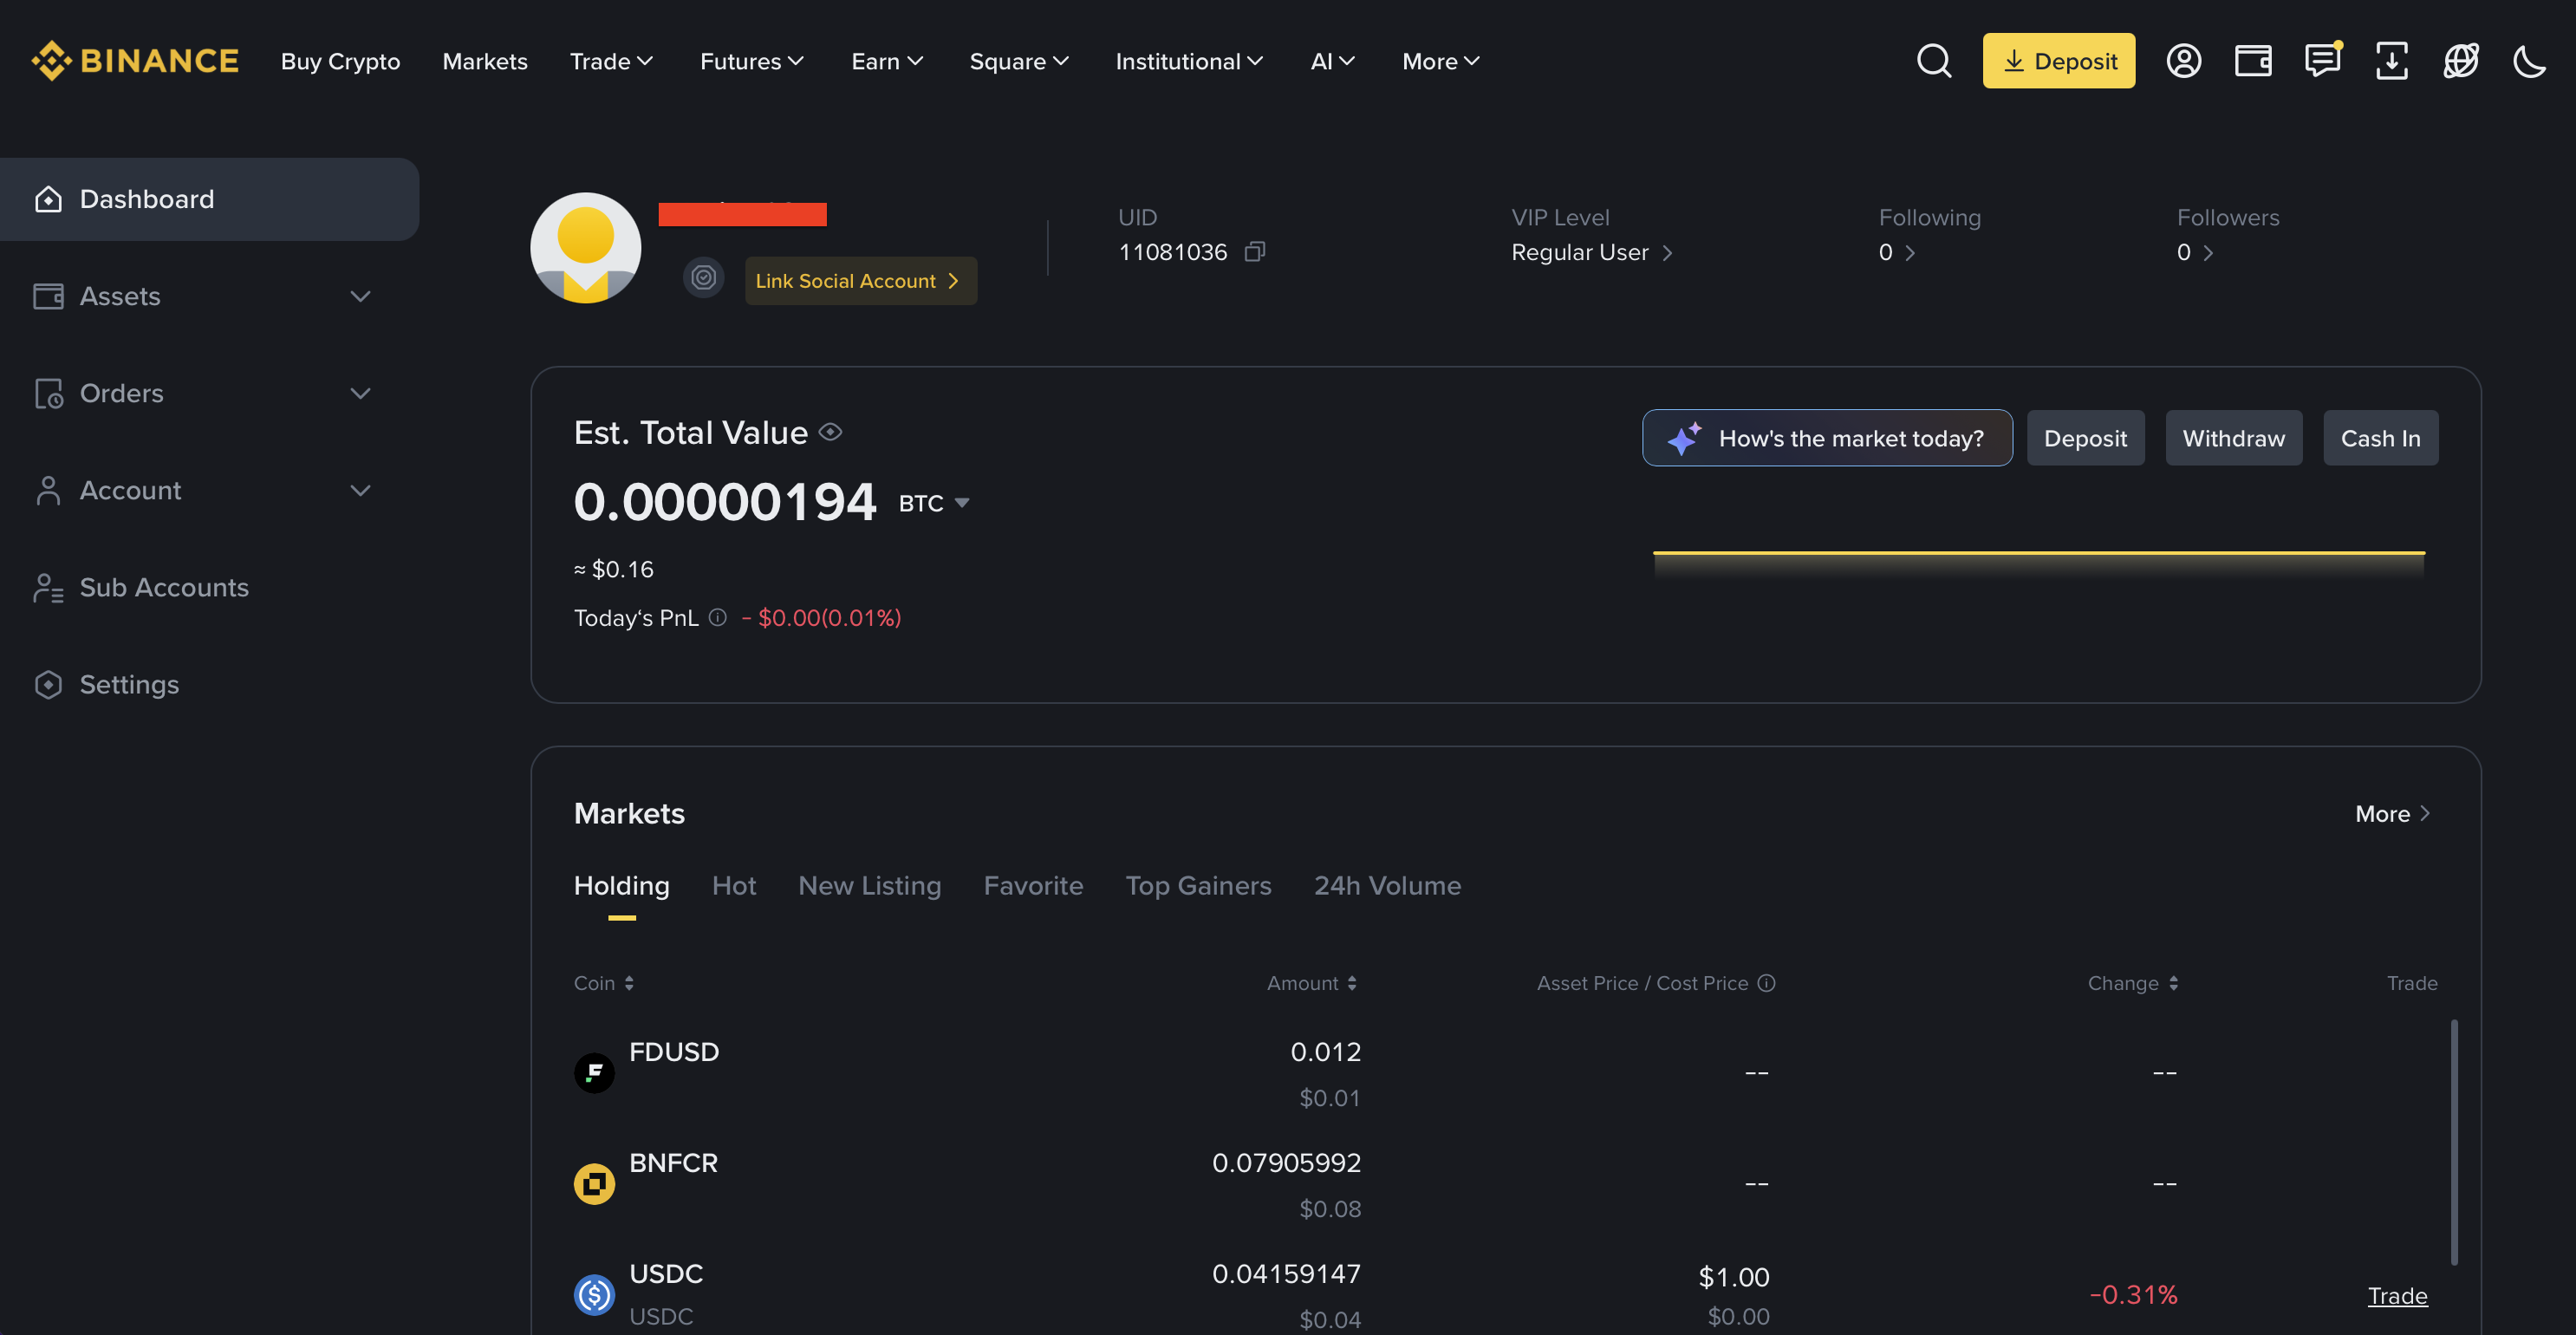
Task: Expand the Assets sidebar section
Action: tap(360, 296)
